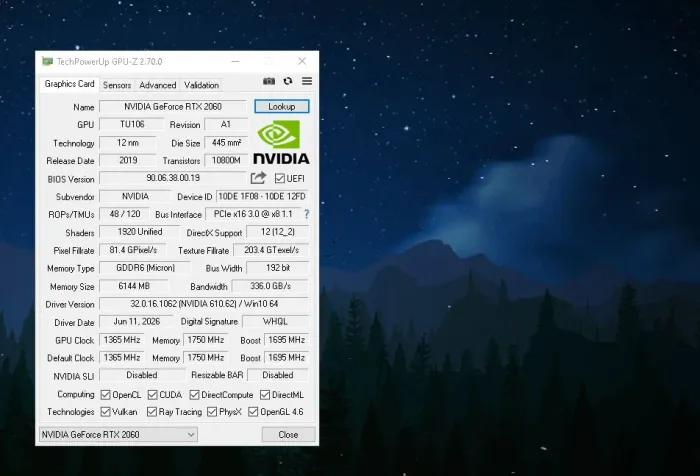Click the Lookup button
The width and height of the screenshot is (700, 476).
coord(282,106)
